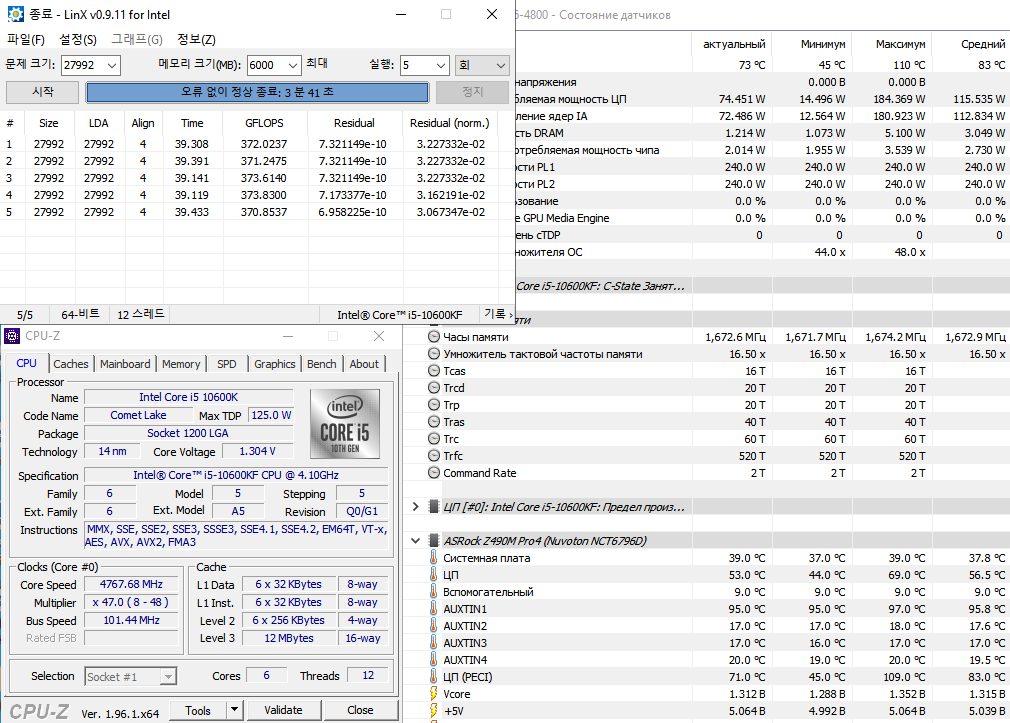Click the Time column header in LinX
Image resolution: width=1010 pixels, height=723 pixels.
point(192,123)
